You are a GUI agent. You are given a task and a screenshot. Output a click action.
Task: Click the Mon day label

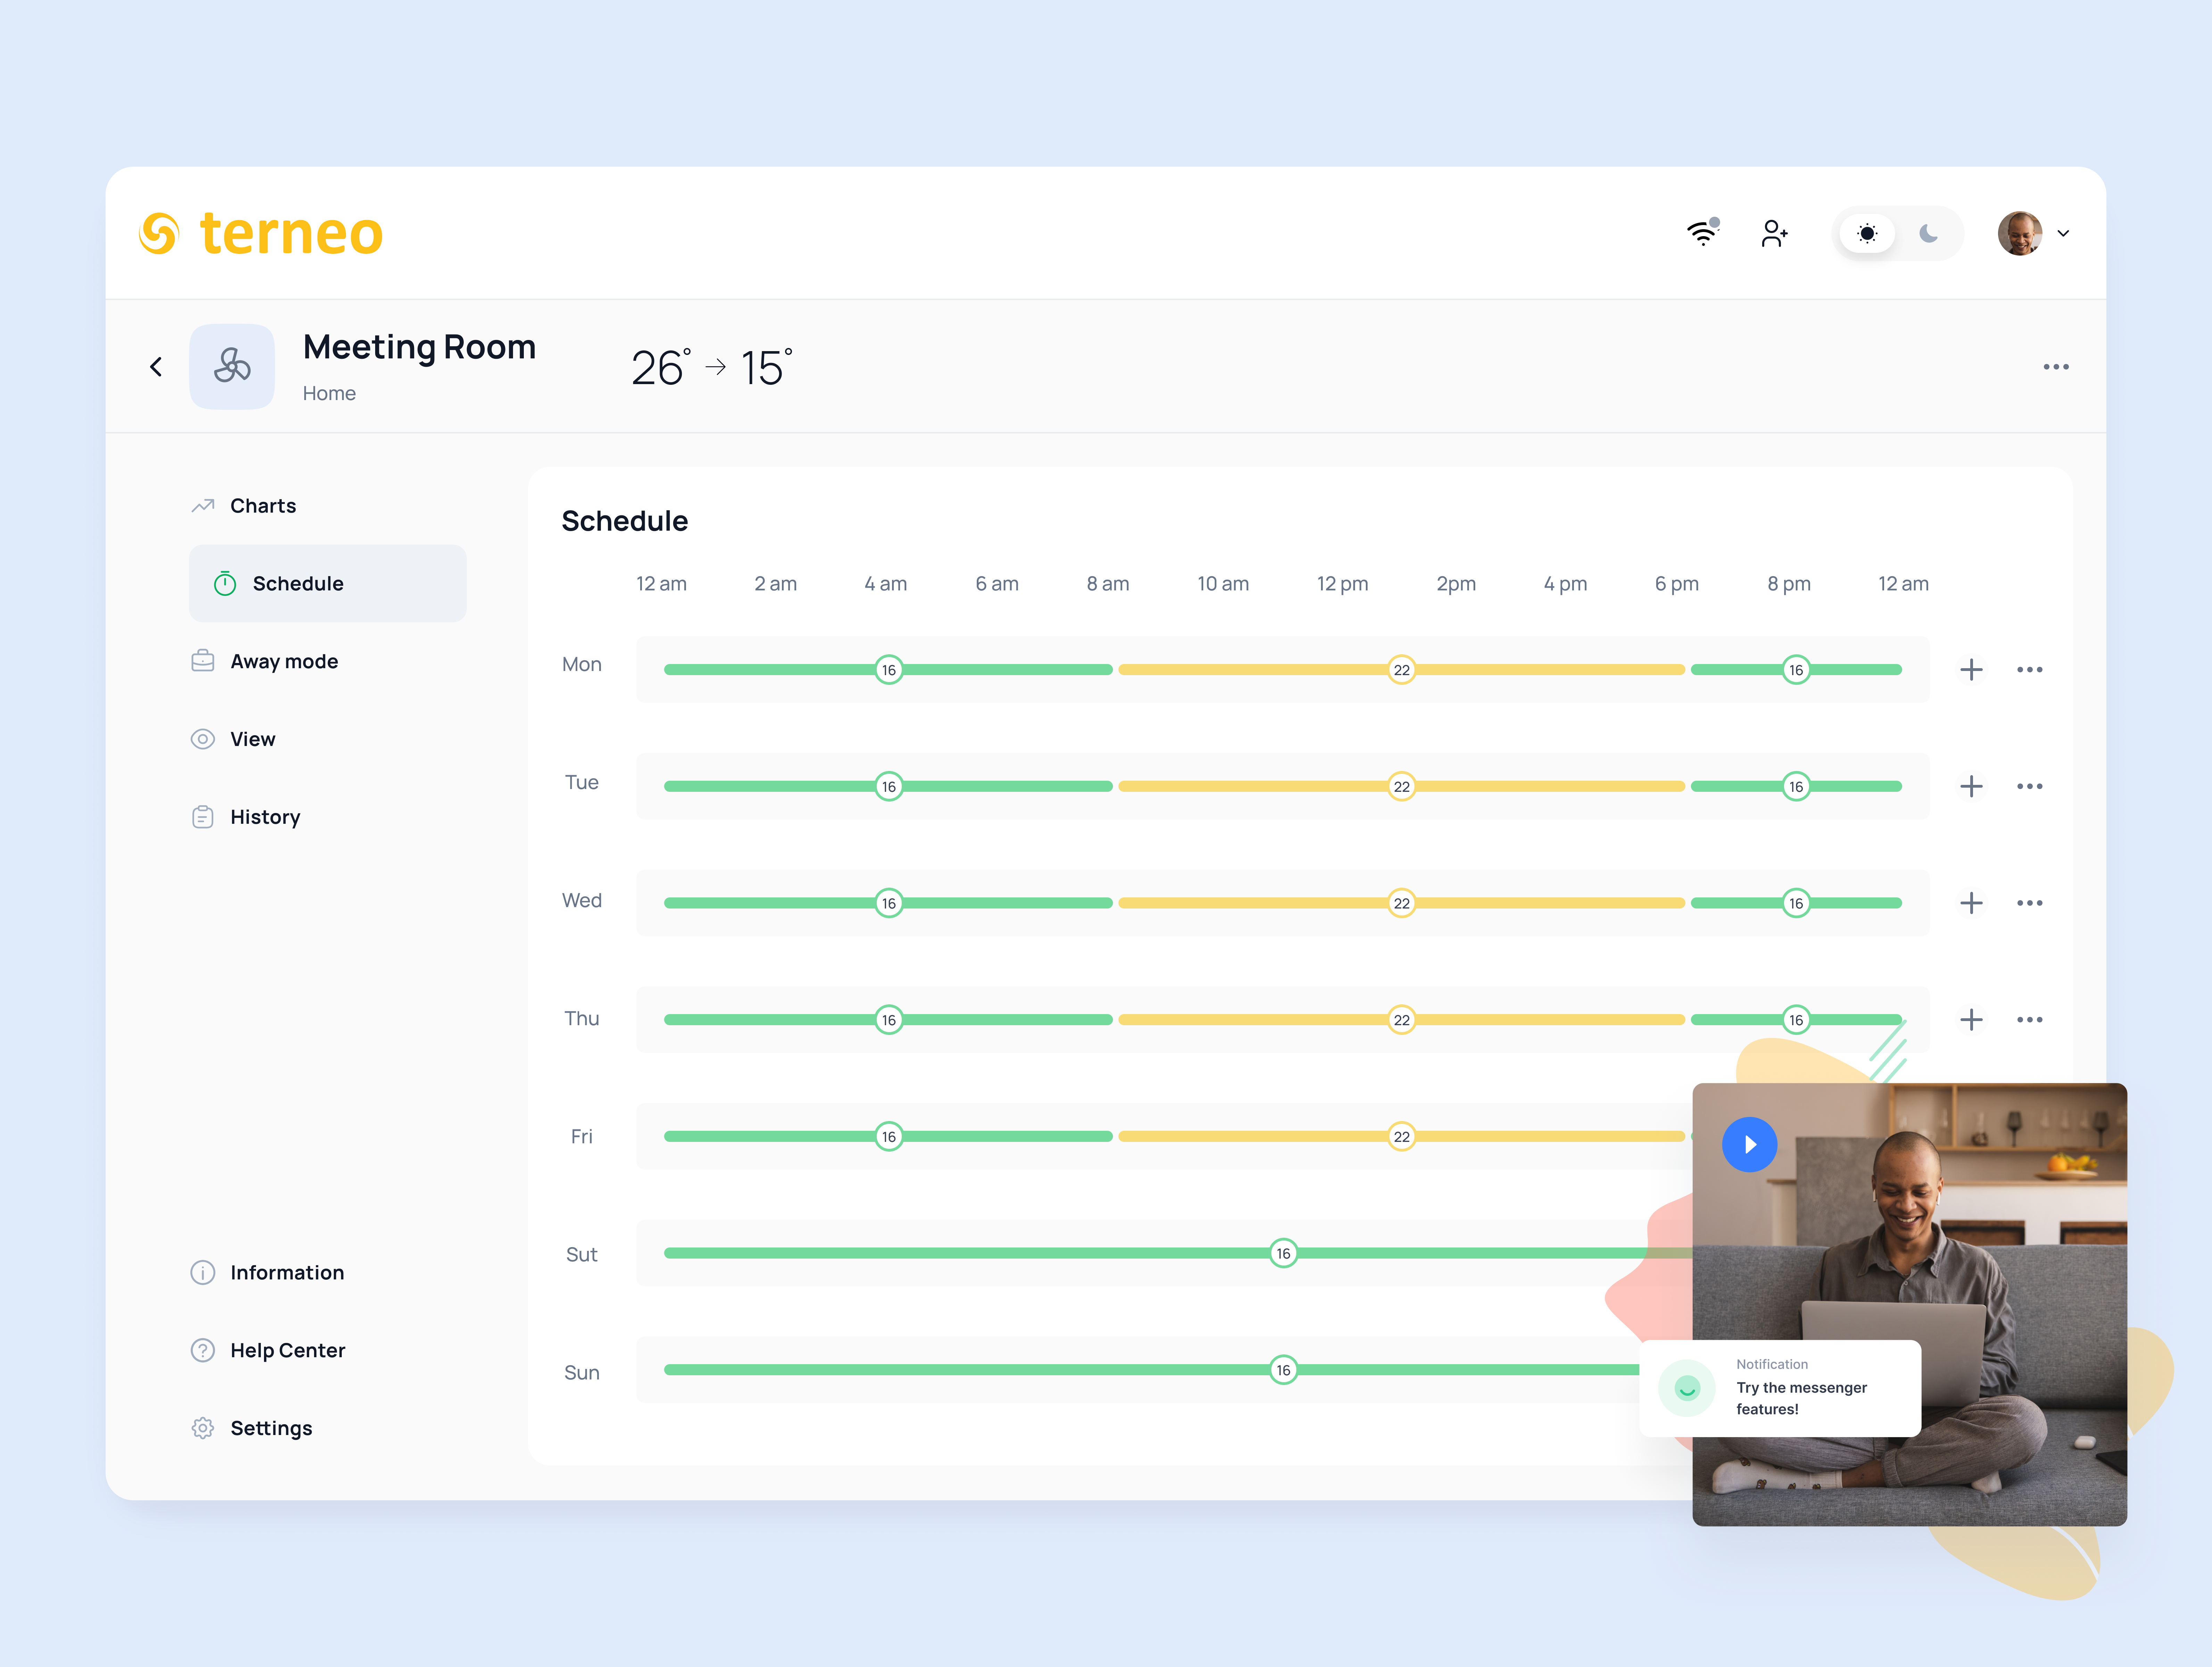581,664
